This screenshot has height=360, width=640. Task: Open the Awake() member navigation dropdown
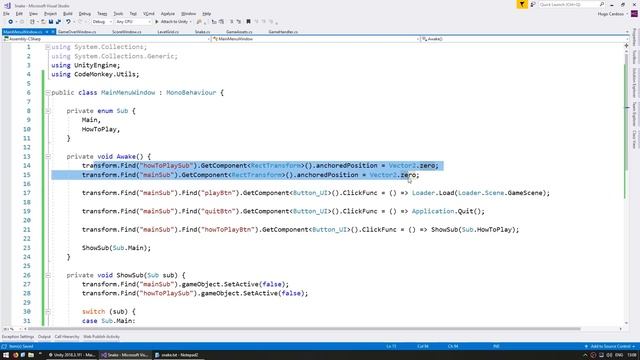click(x=526, y=39)
